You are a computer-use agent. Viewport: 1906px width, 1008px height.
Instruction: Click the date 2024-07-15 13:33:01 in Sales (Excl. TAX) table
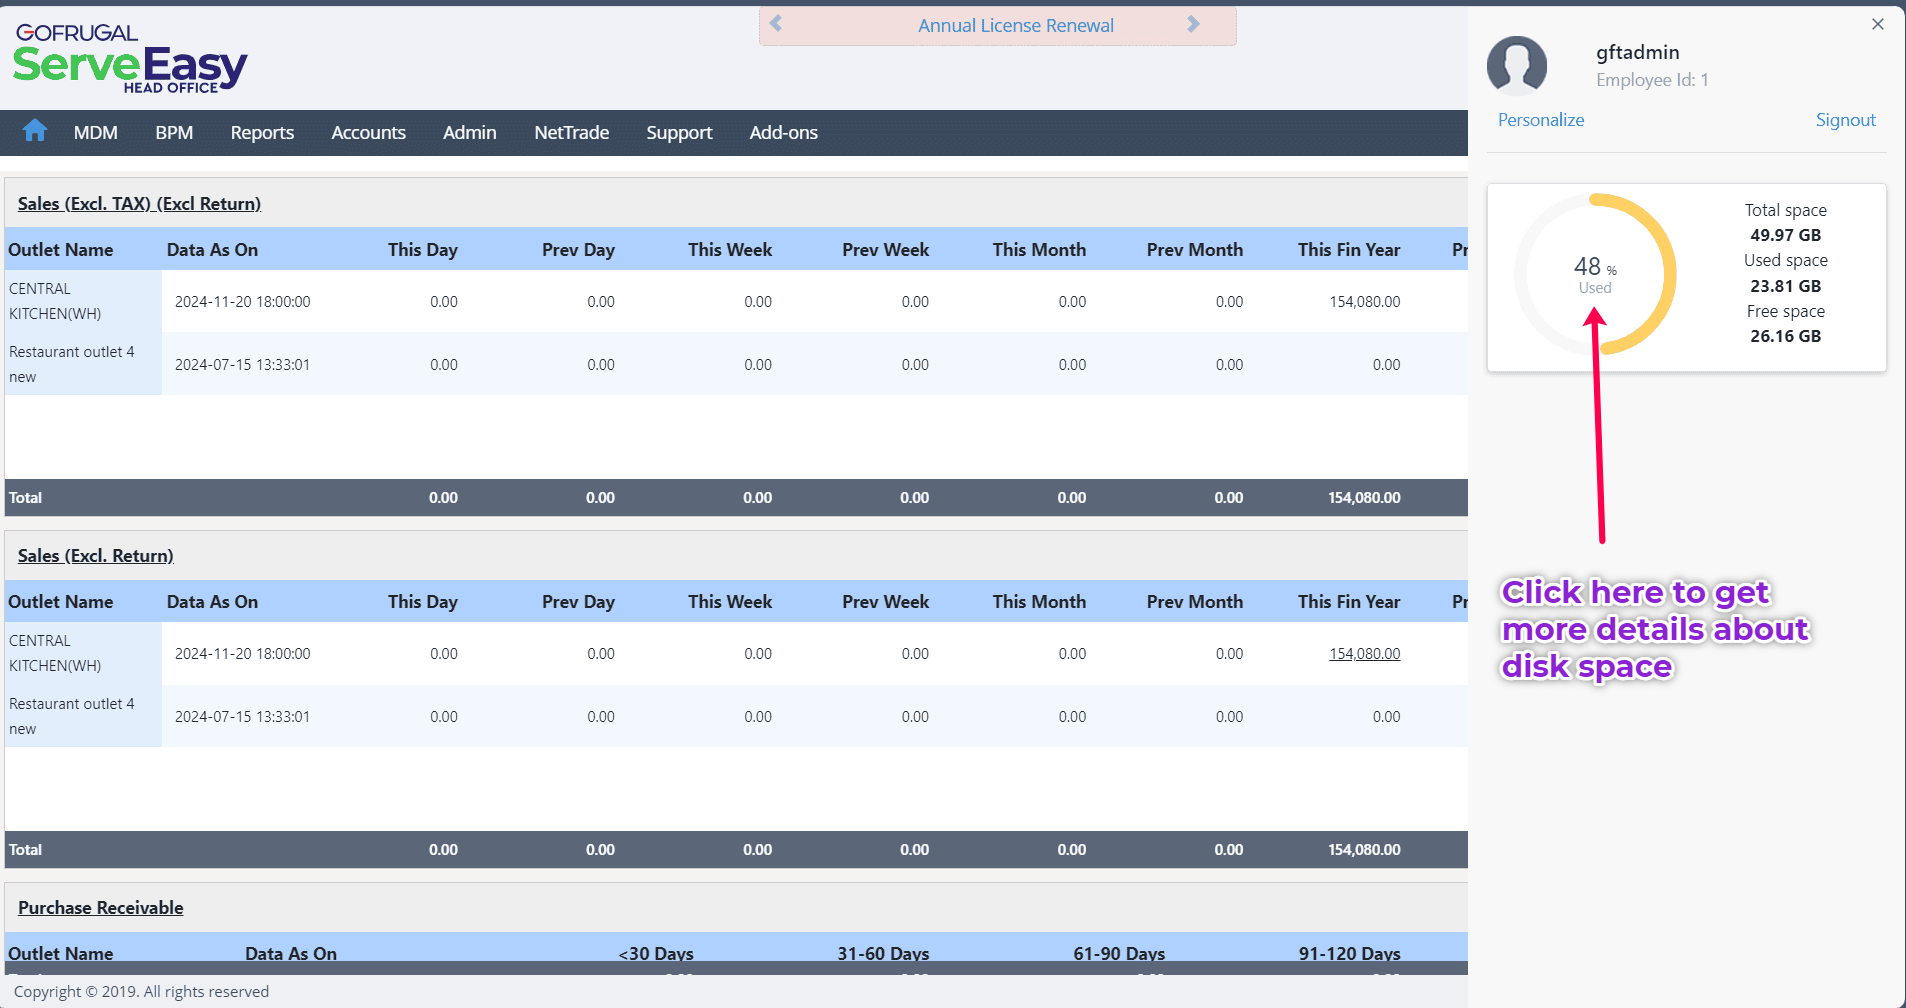(x=243, y=365)
